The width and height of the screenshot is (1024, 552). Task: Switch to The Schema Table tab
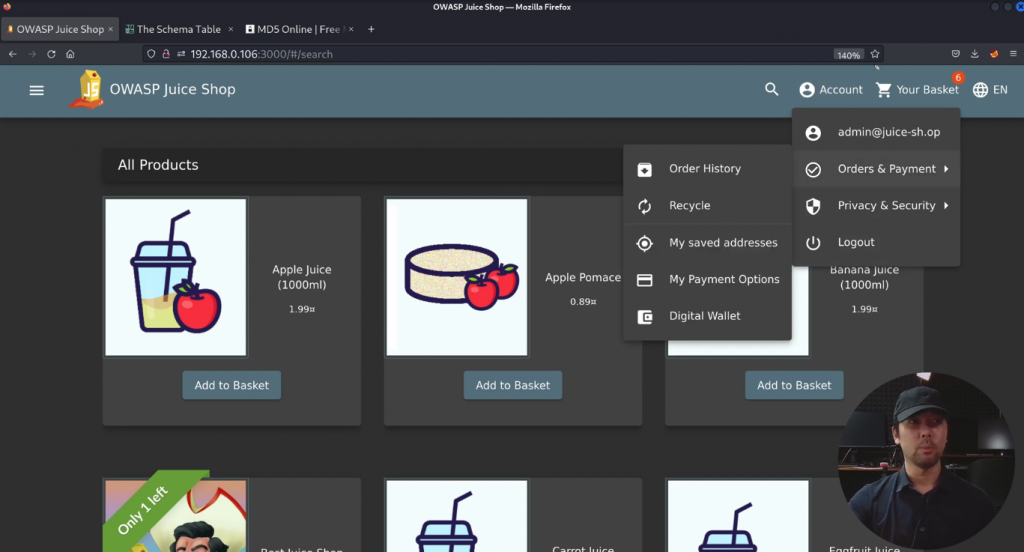coord(179,29)
